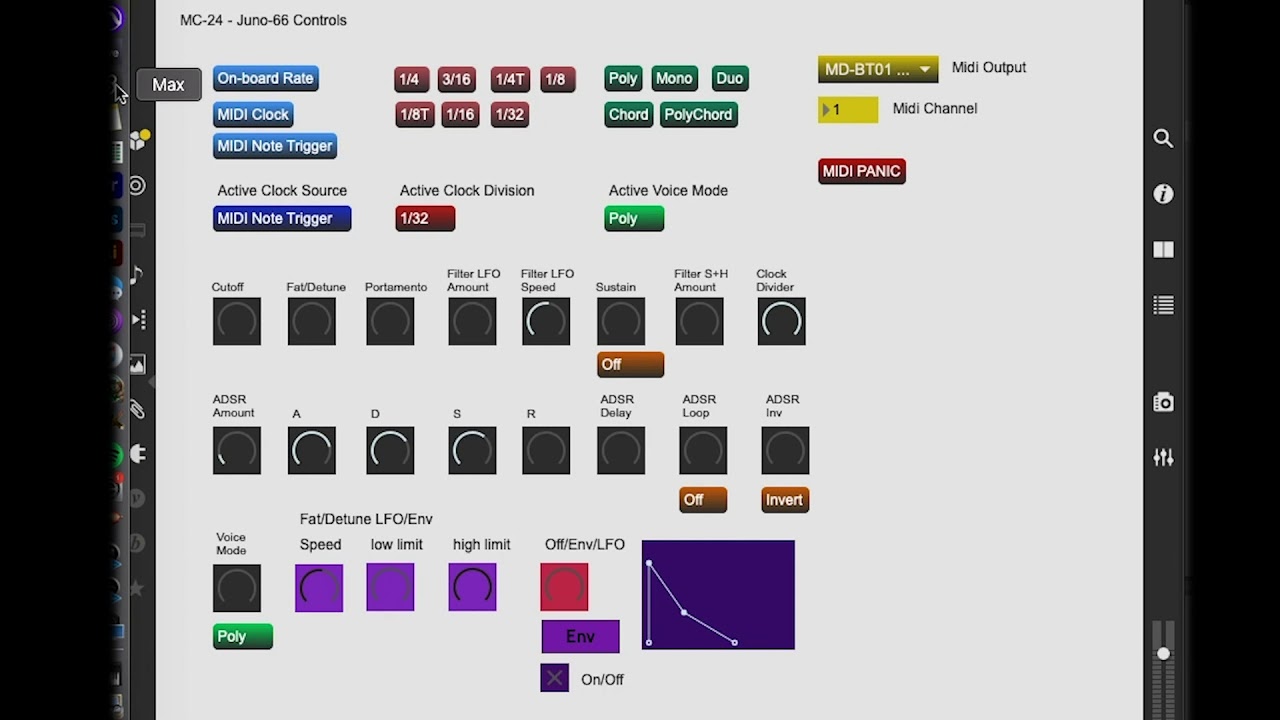This screenshot has height=720, width=1280.
Task: Click the ADSR D decay knob
Action: click(x=390, y=450)
